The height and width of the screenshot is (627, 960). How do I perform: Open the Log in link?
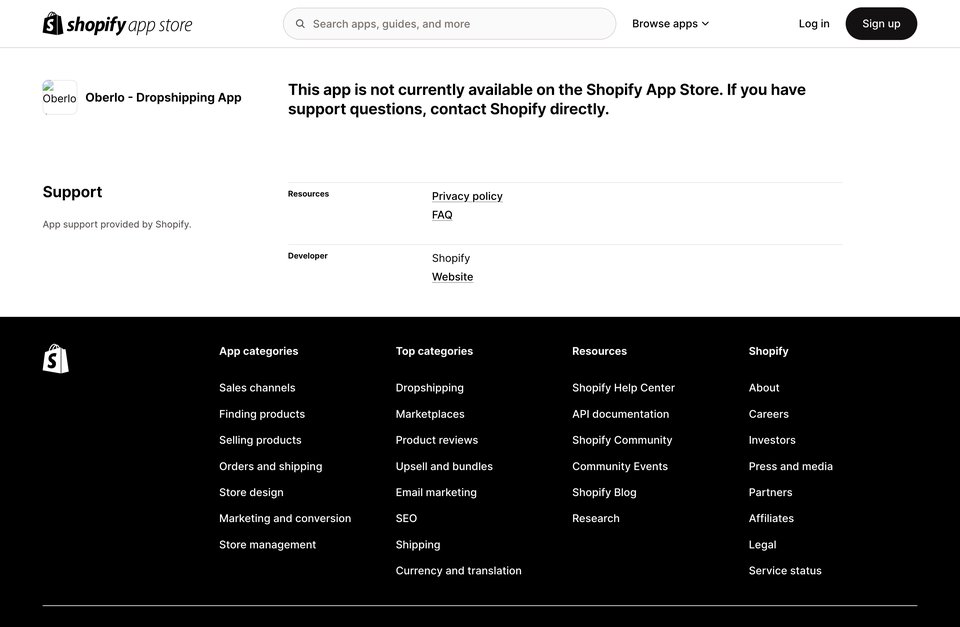click(x=814, y=24)
